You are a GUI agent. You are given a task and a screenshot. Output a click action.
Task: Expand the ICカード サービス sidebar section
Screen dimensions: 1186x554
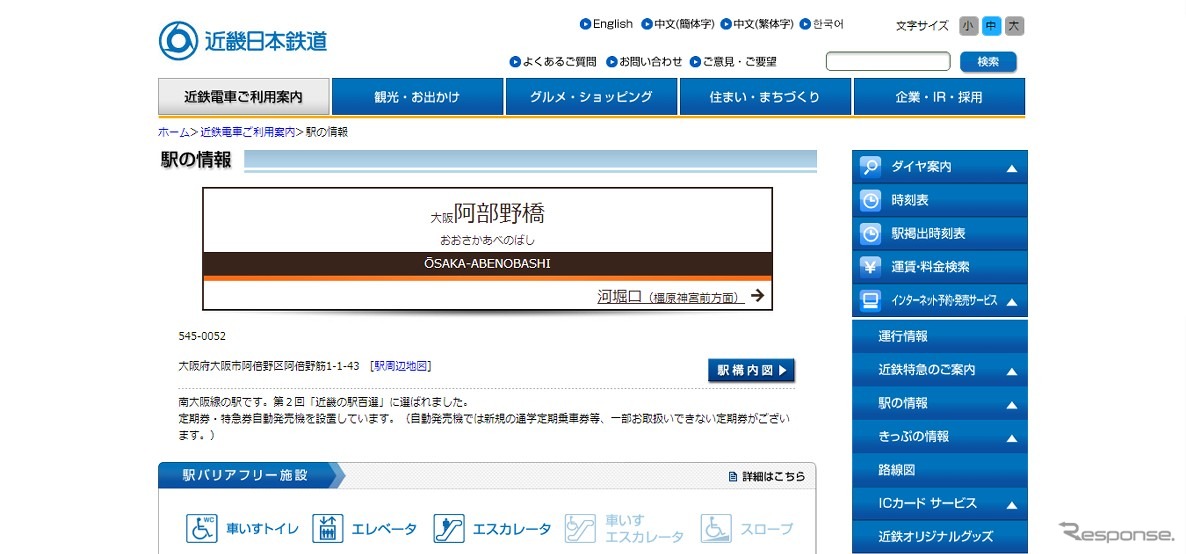pos(1012,504)
